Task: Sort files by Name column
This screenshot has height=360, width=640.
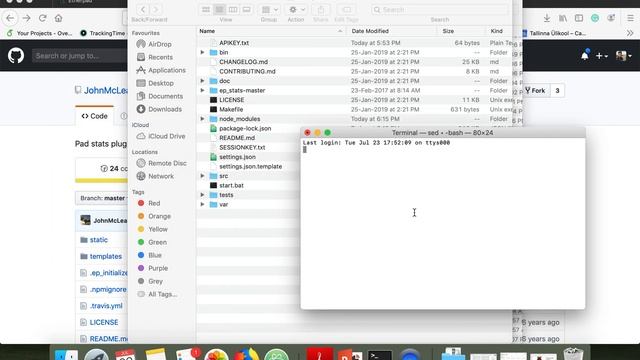Action: [271, 31]
